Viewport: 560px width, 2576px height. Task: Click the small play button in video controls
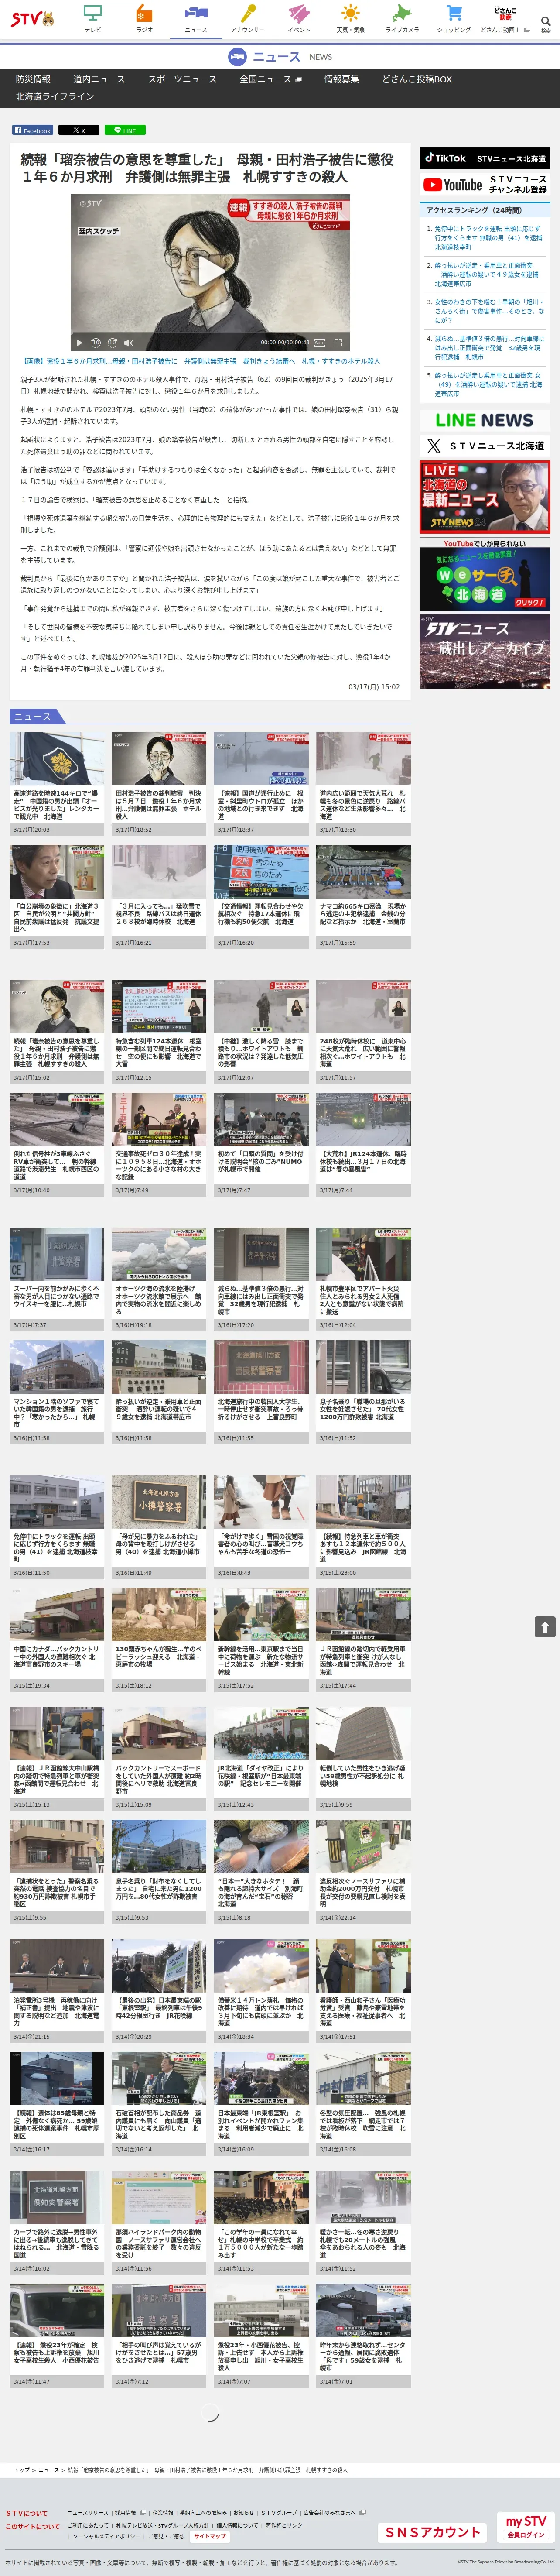click(x=80, y=342)
